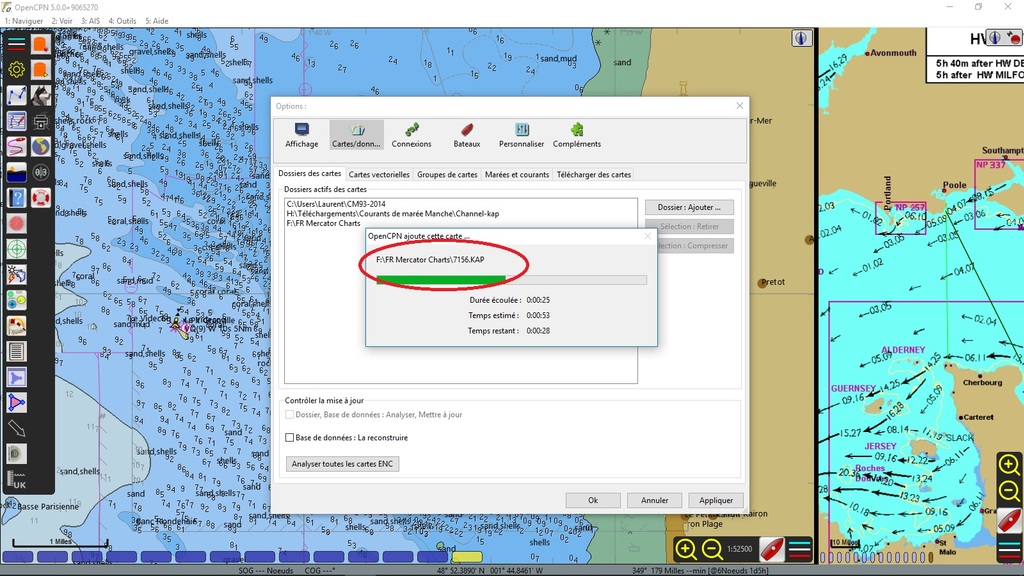1024x576 pixels.
Task: Click the yellow chart bar segment at bottom
Action: click(467, 557)
